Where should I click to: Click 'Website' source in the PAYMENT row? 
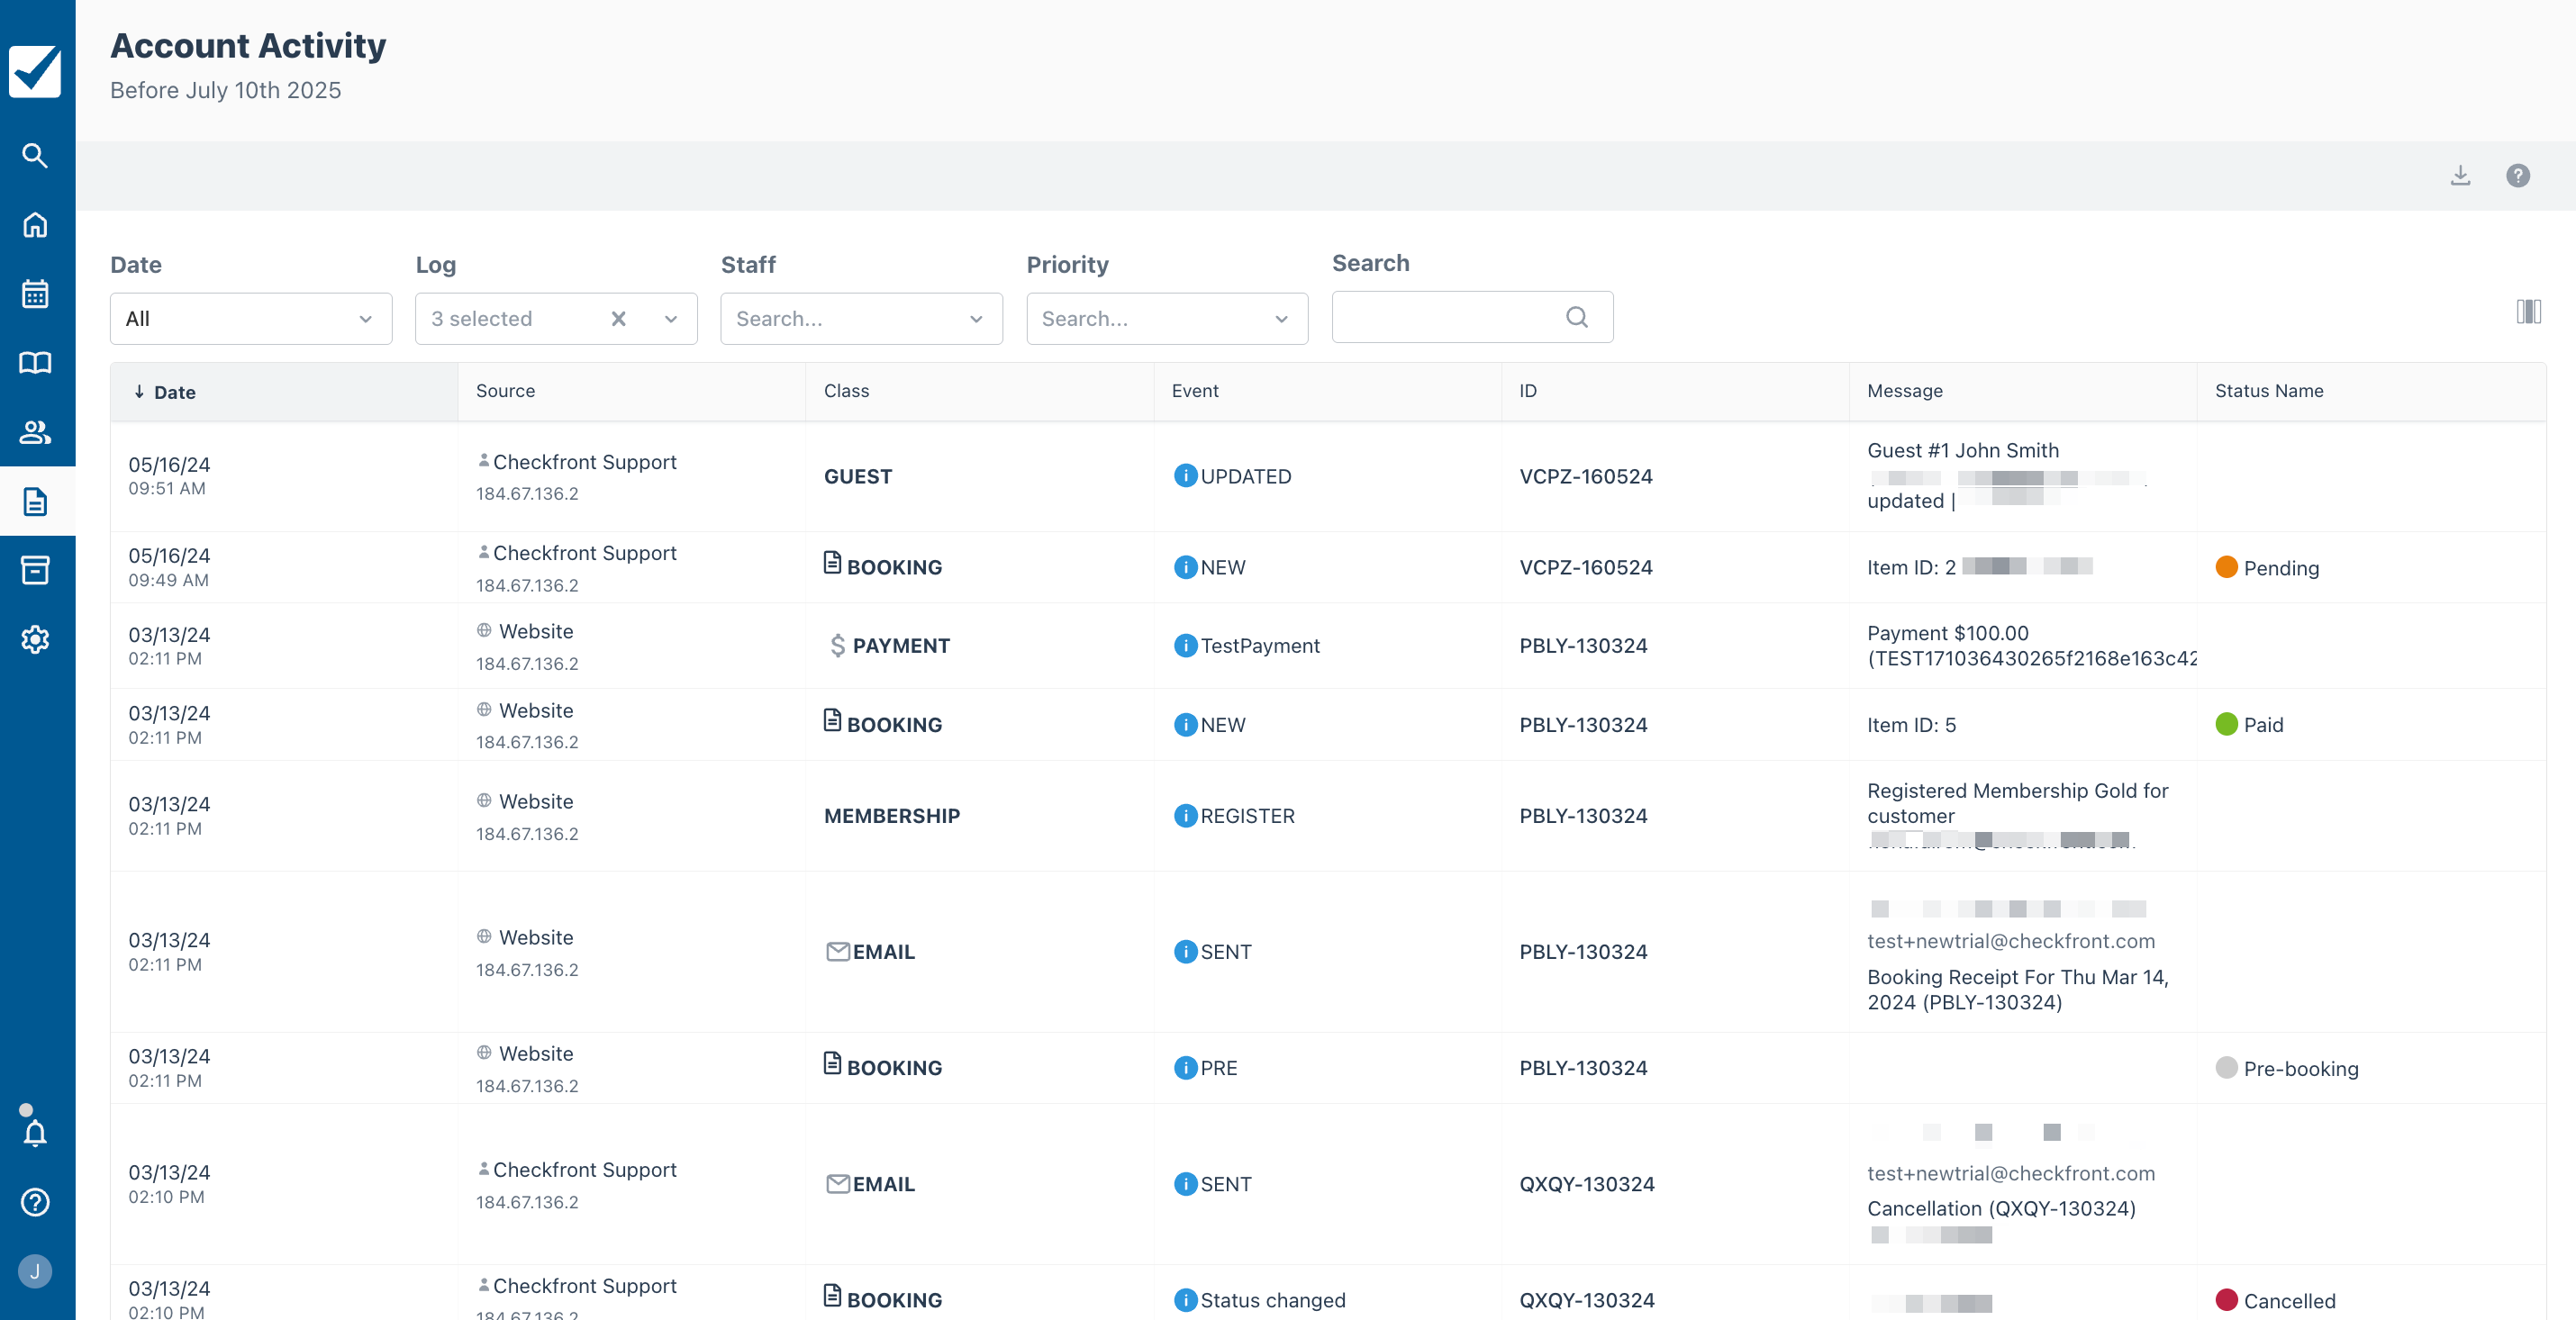click(536, 631)
